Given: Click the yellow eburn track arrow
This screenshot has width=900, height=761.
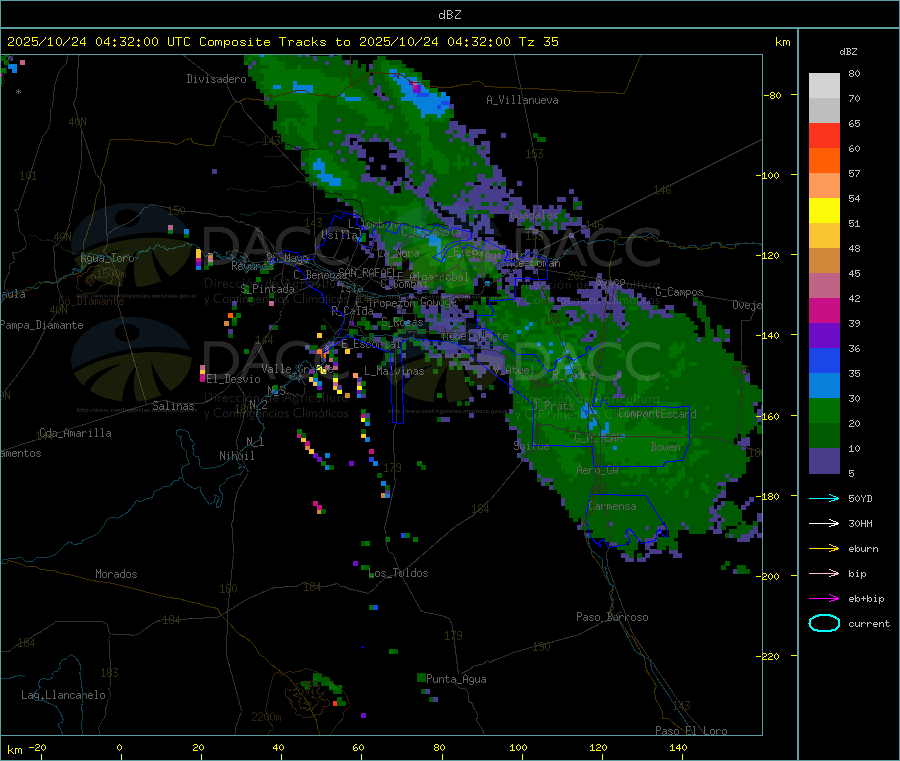Looking at the screenshot, I should [x=824, y=549].
